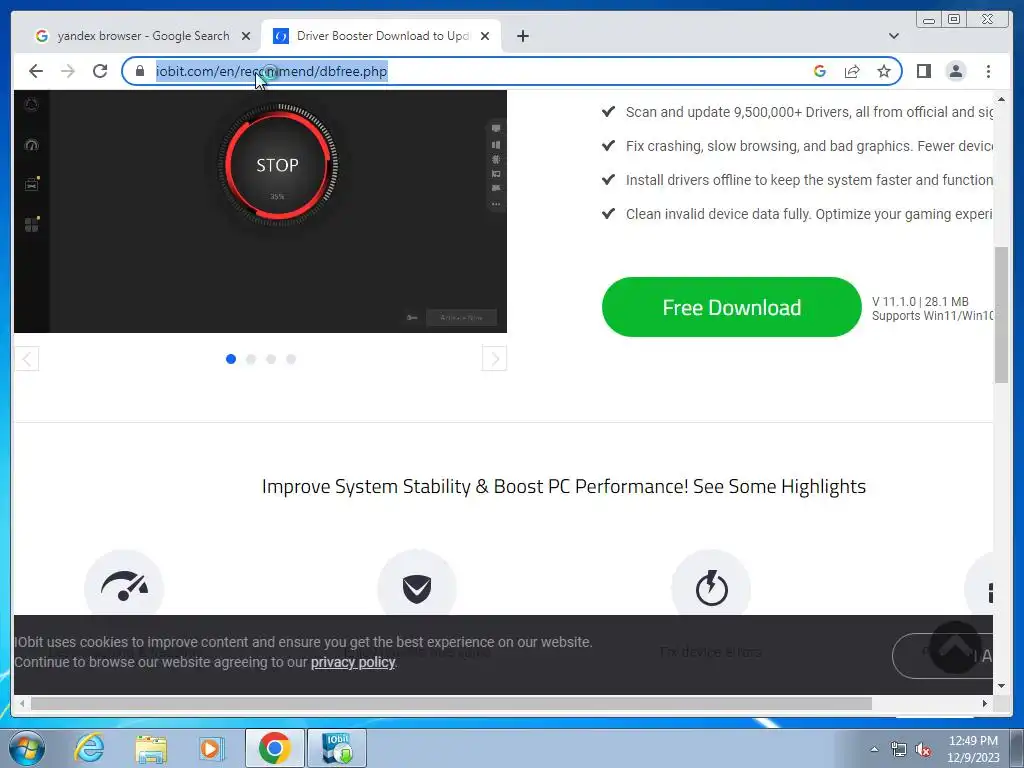Select the Driver Booster Download tab
The height and width of the screenshot is (768, 1024).
pyautogui.click(x=381, y=36)
